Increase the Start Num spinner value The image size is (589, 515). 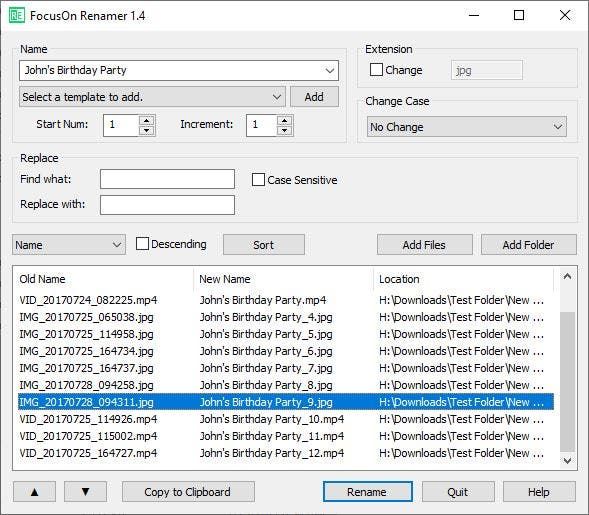(146, 121)
